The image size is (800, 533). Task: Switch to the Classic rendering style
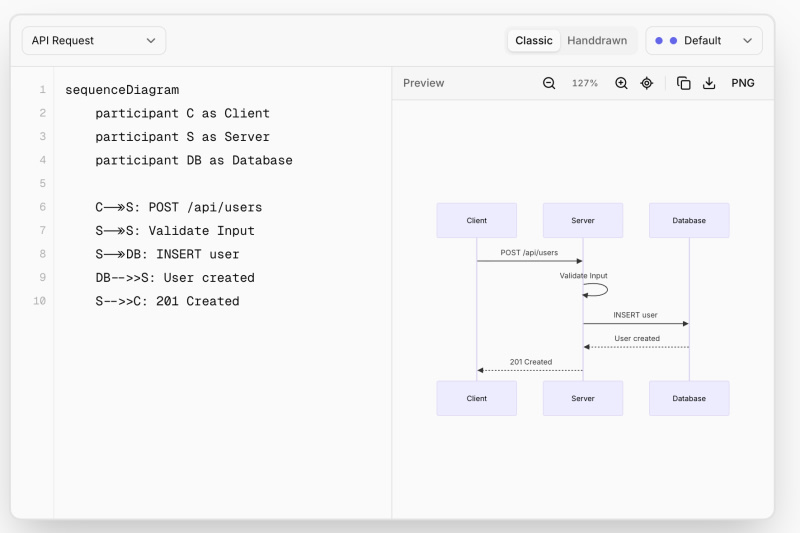(x=534, y=41)
